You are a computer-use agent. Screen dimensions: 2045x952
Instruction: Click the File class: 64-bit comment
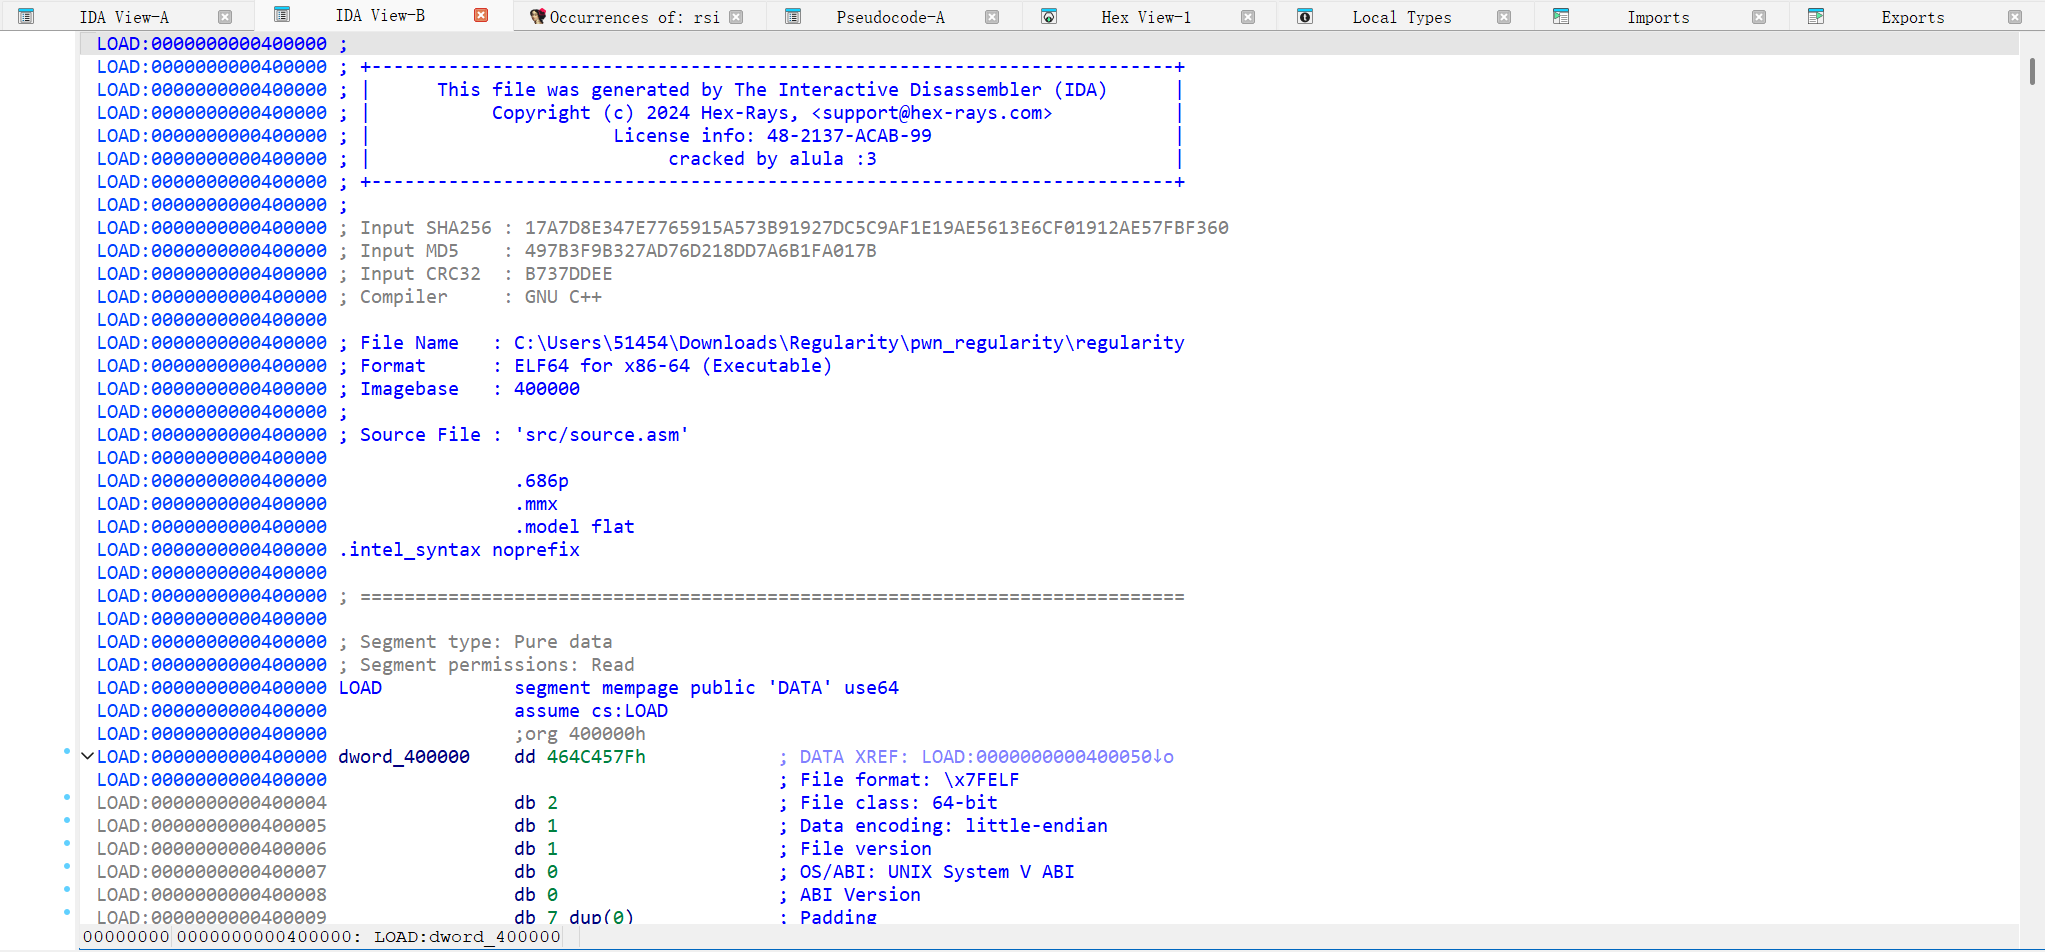(888, 803)
